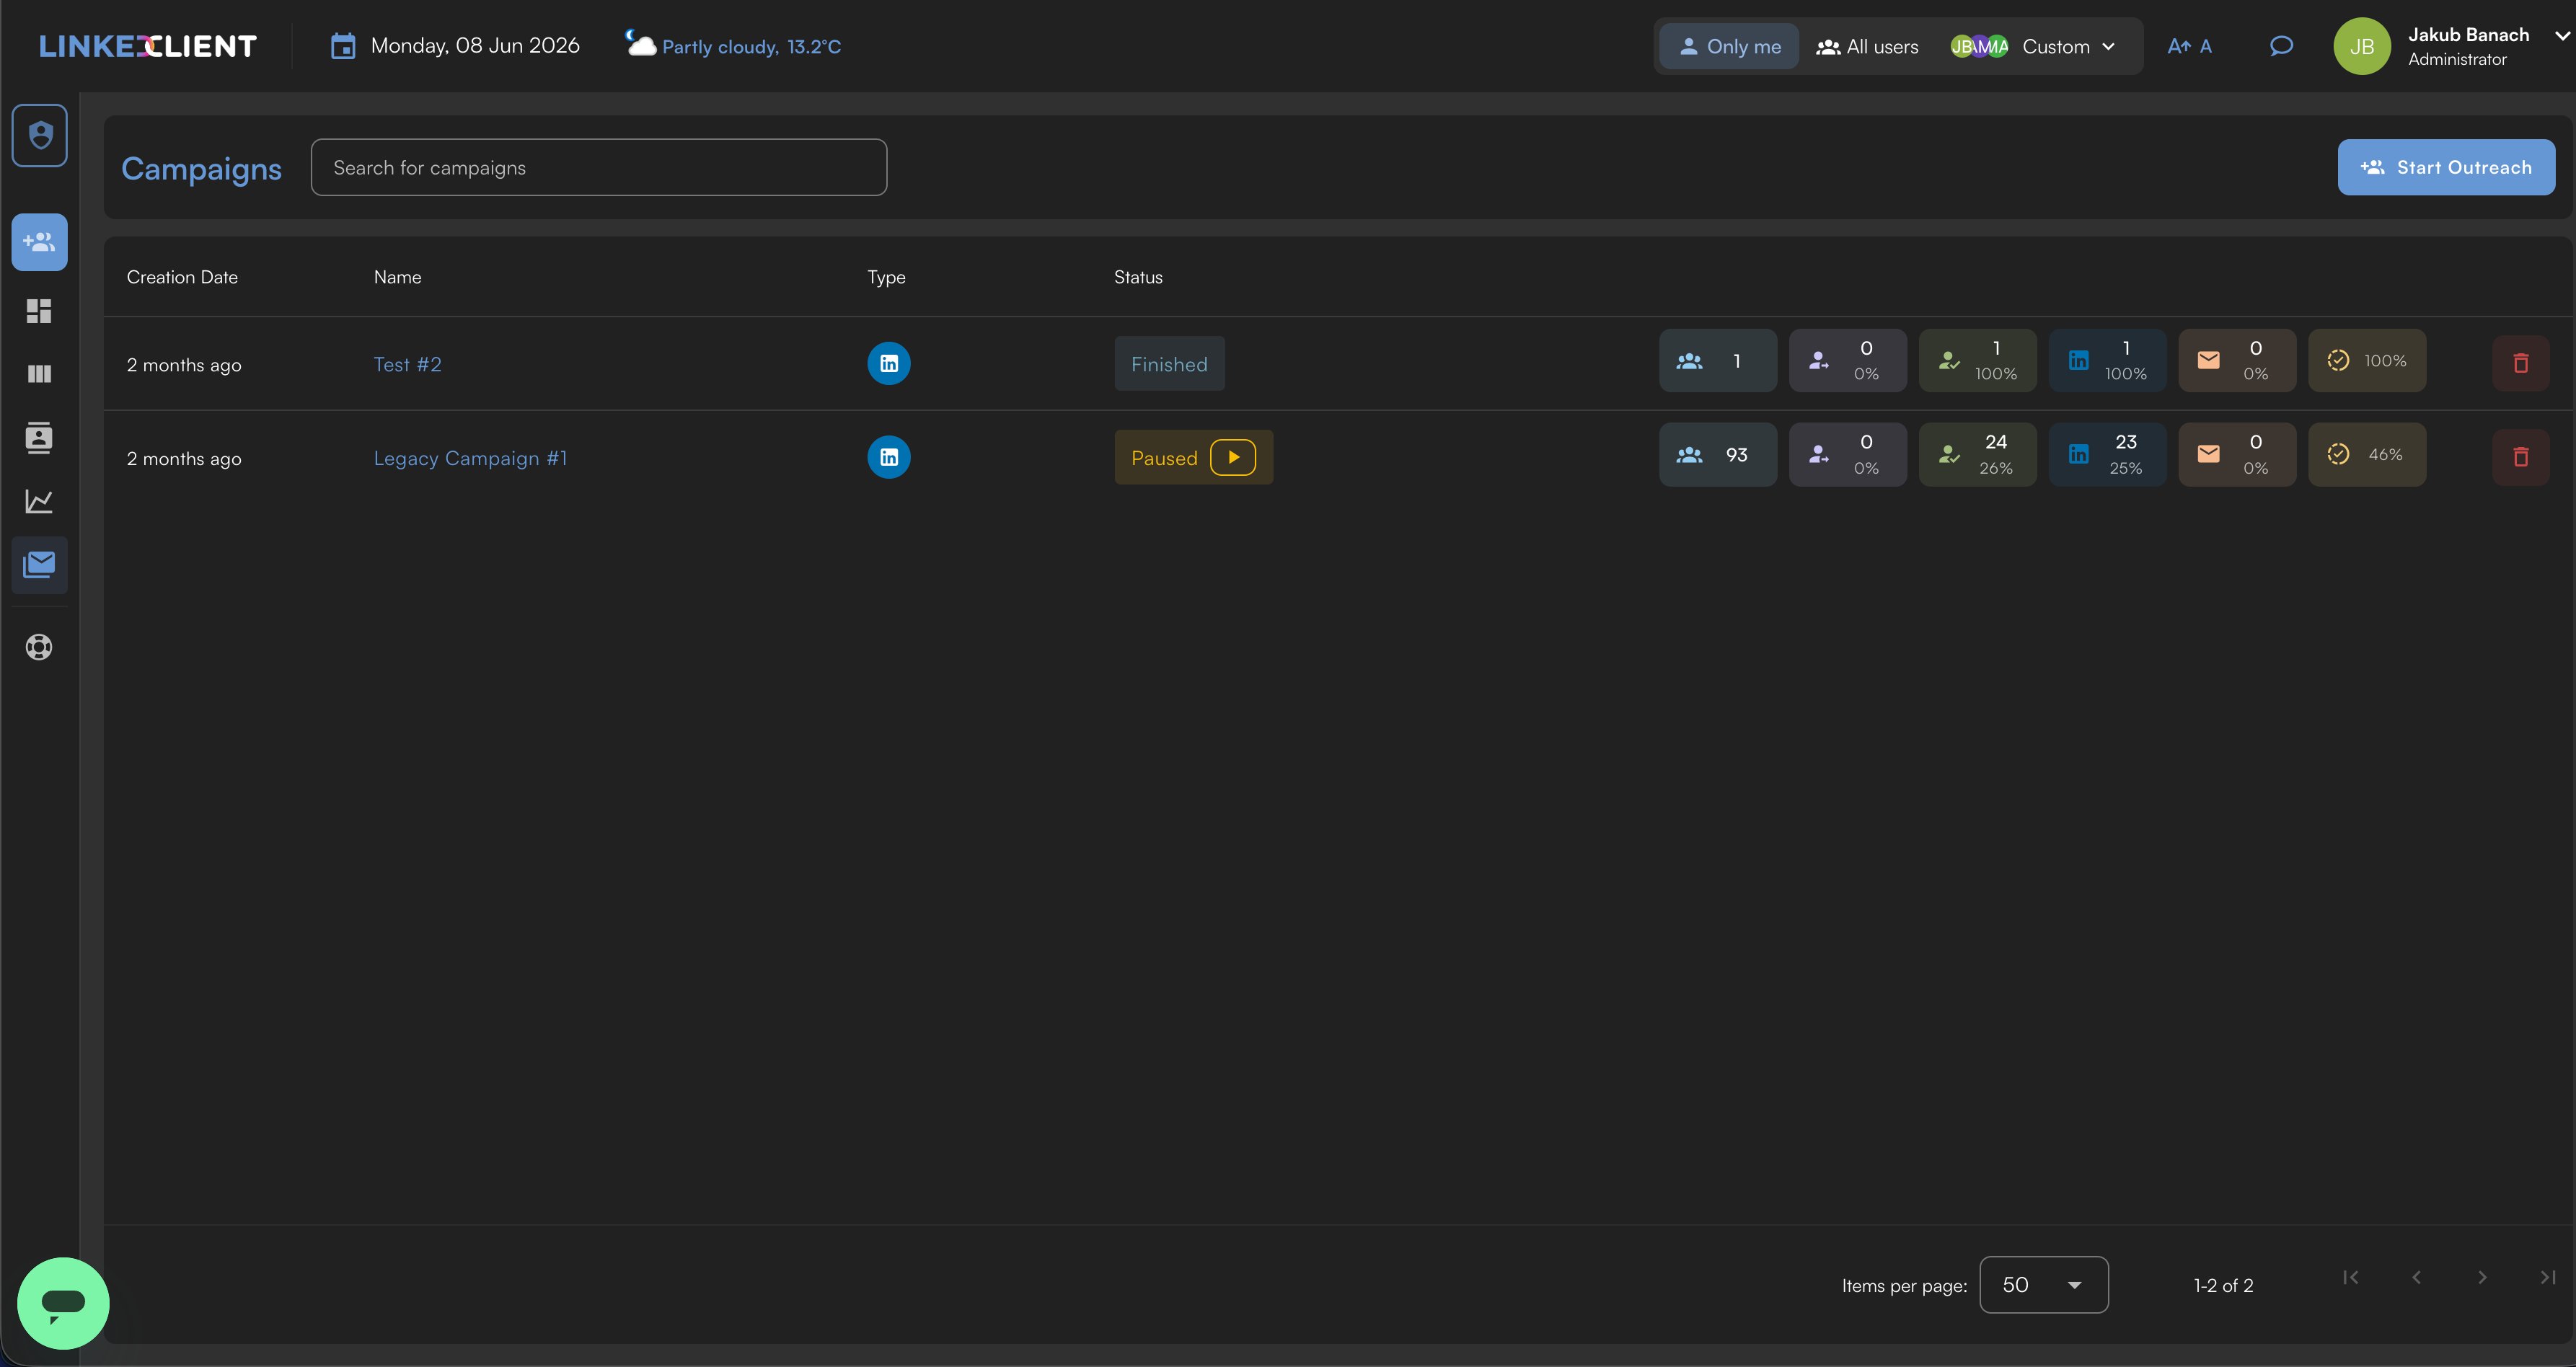Open the Legacy Campaign #1 link
Image resolution: width=2576 pixels, height=1367 pixels.
tap(470, 458)
